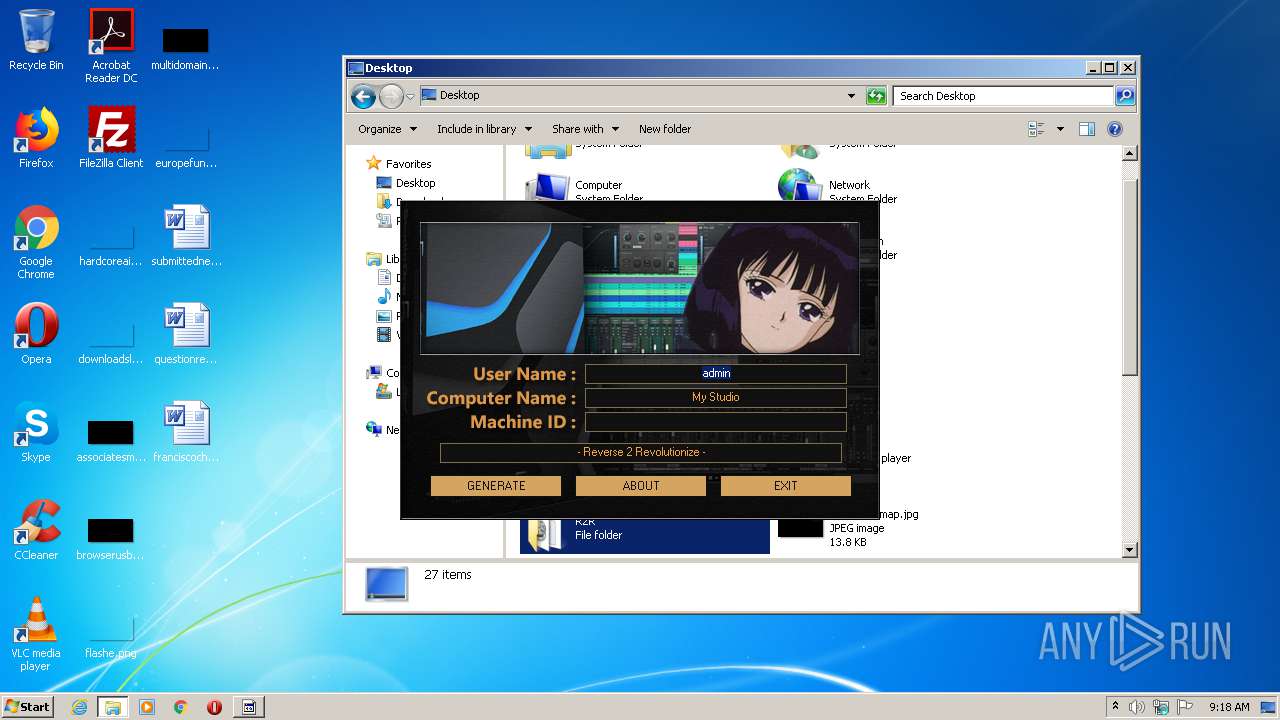Open the Organize menu
The height and width of the screenshot is (720, 1280).
pyautogui.click(x=387, y=129)
